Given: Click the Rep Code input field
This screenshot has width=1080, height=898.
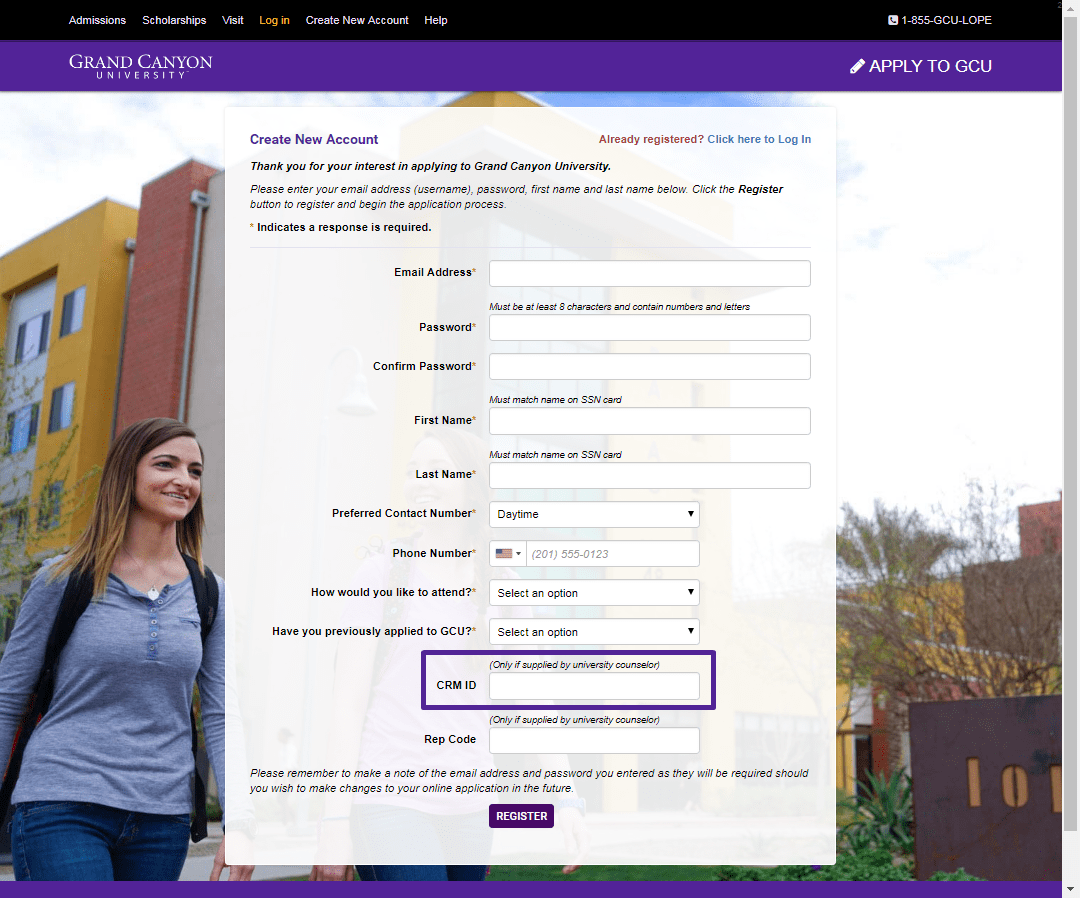Looking at the screenshot, I should tap(593, 740).
